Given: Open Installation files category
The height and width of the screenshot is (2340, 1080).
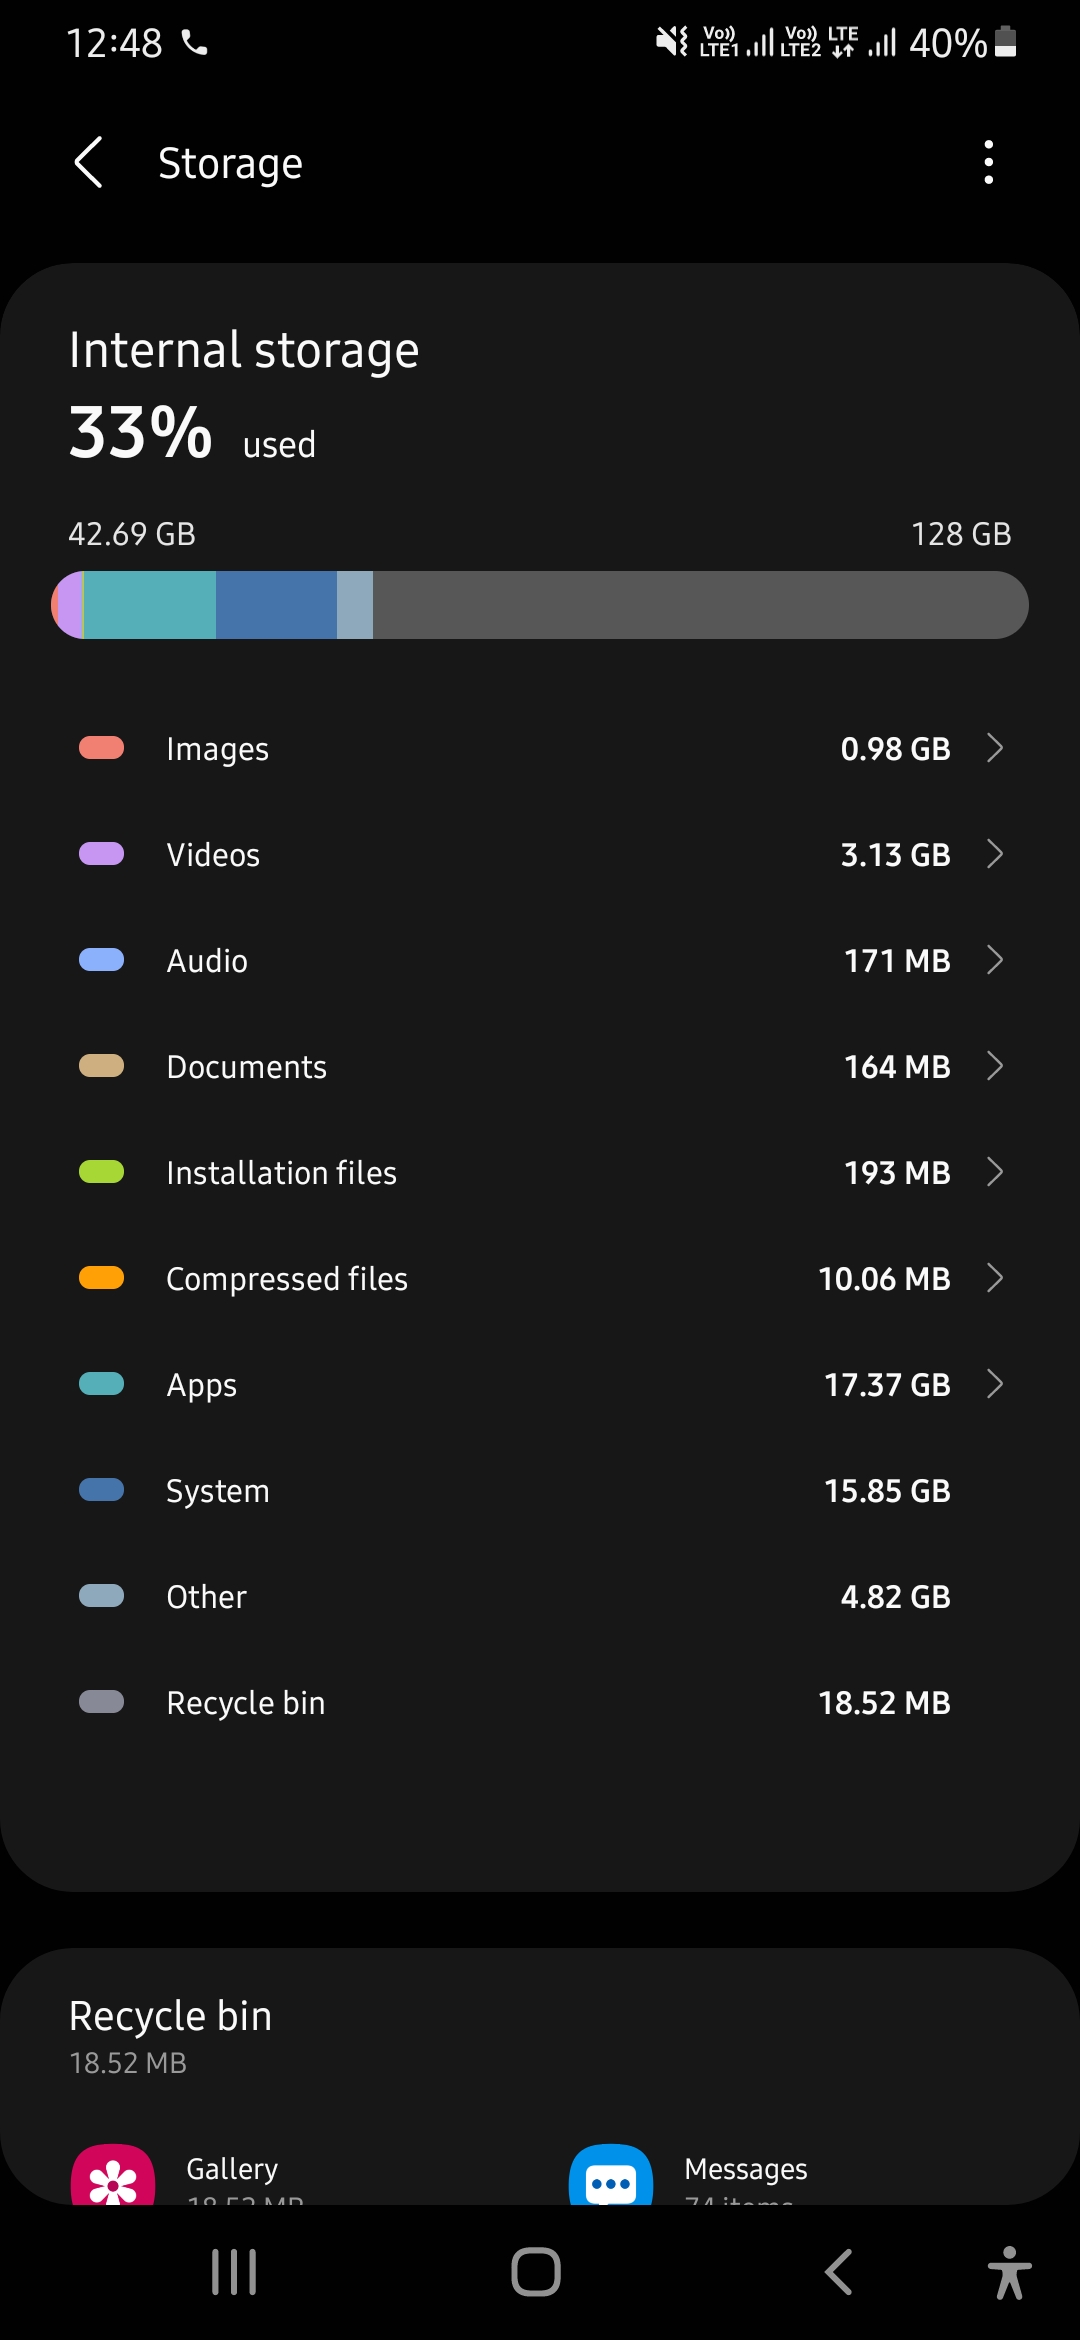Looking at the screenshot, I should tap(540, 1172).
